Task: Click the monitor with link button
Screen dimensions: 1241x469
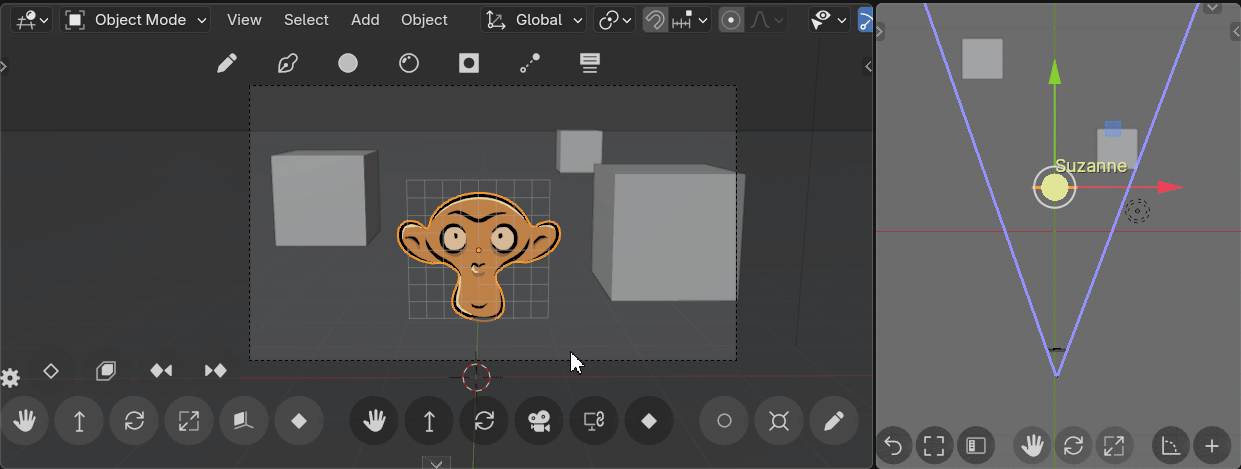Action: [x=594, y=421]
